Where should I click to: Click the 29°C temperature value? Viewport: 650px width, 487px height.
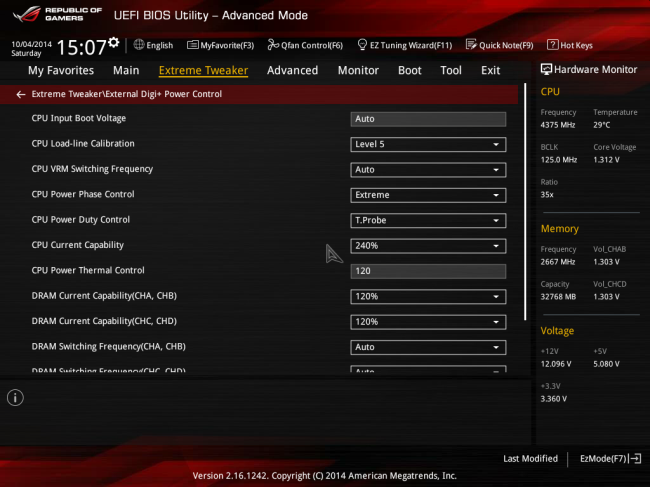[x=601, y=125]
